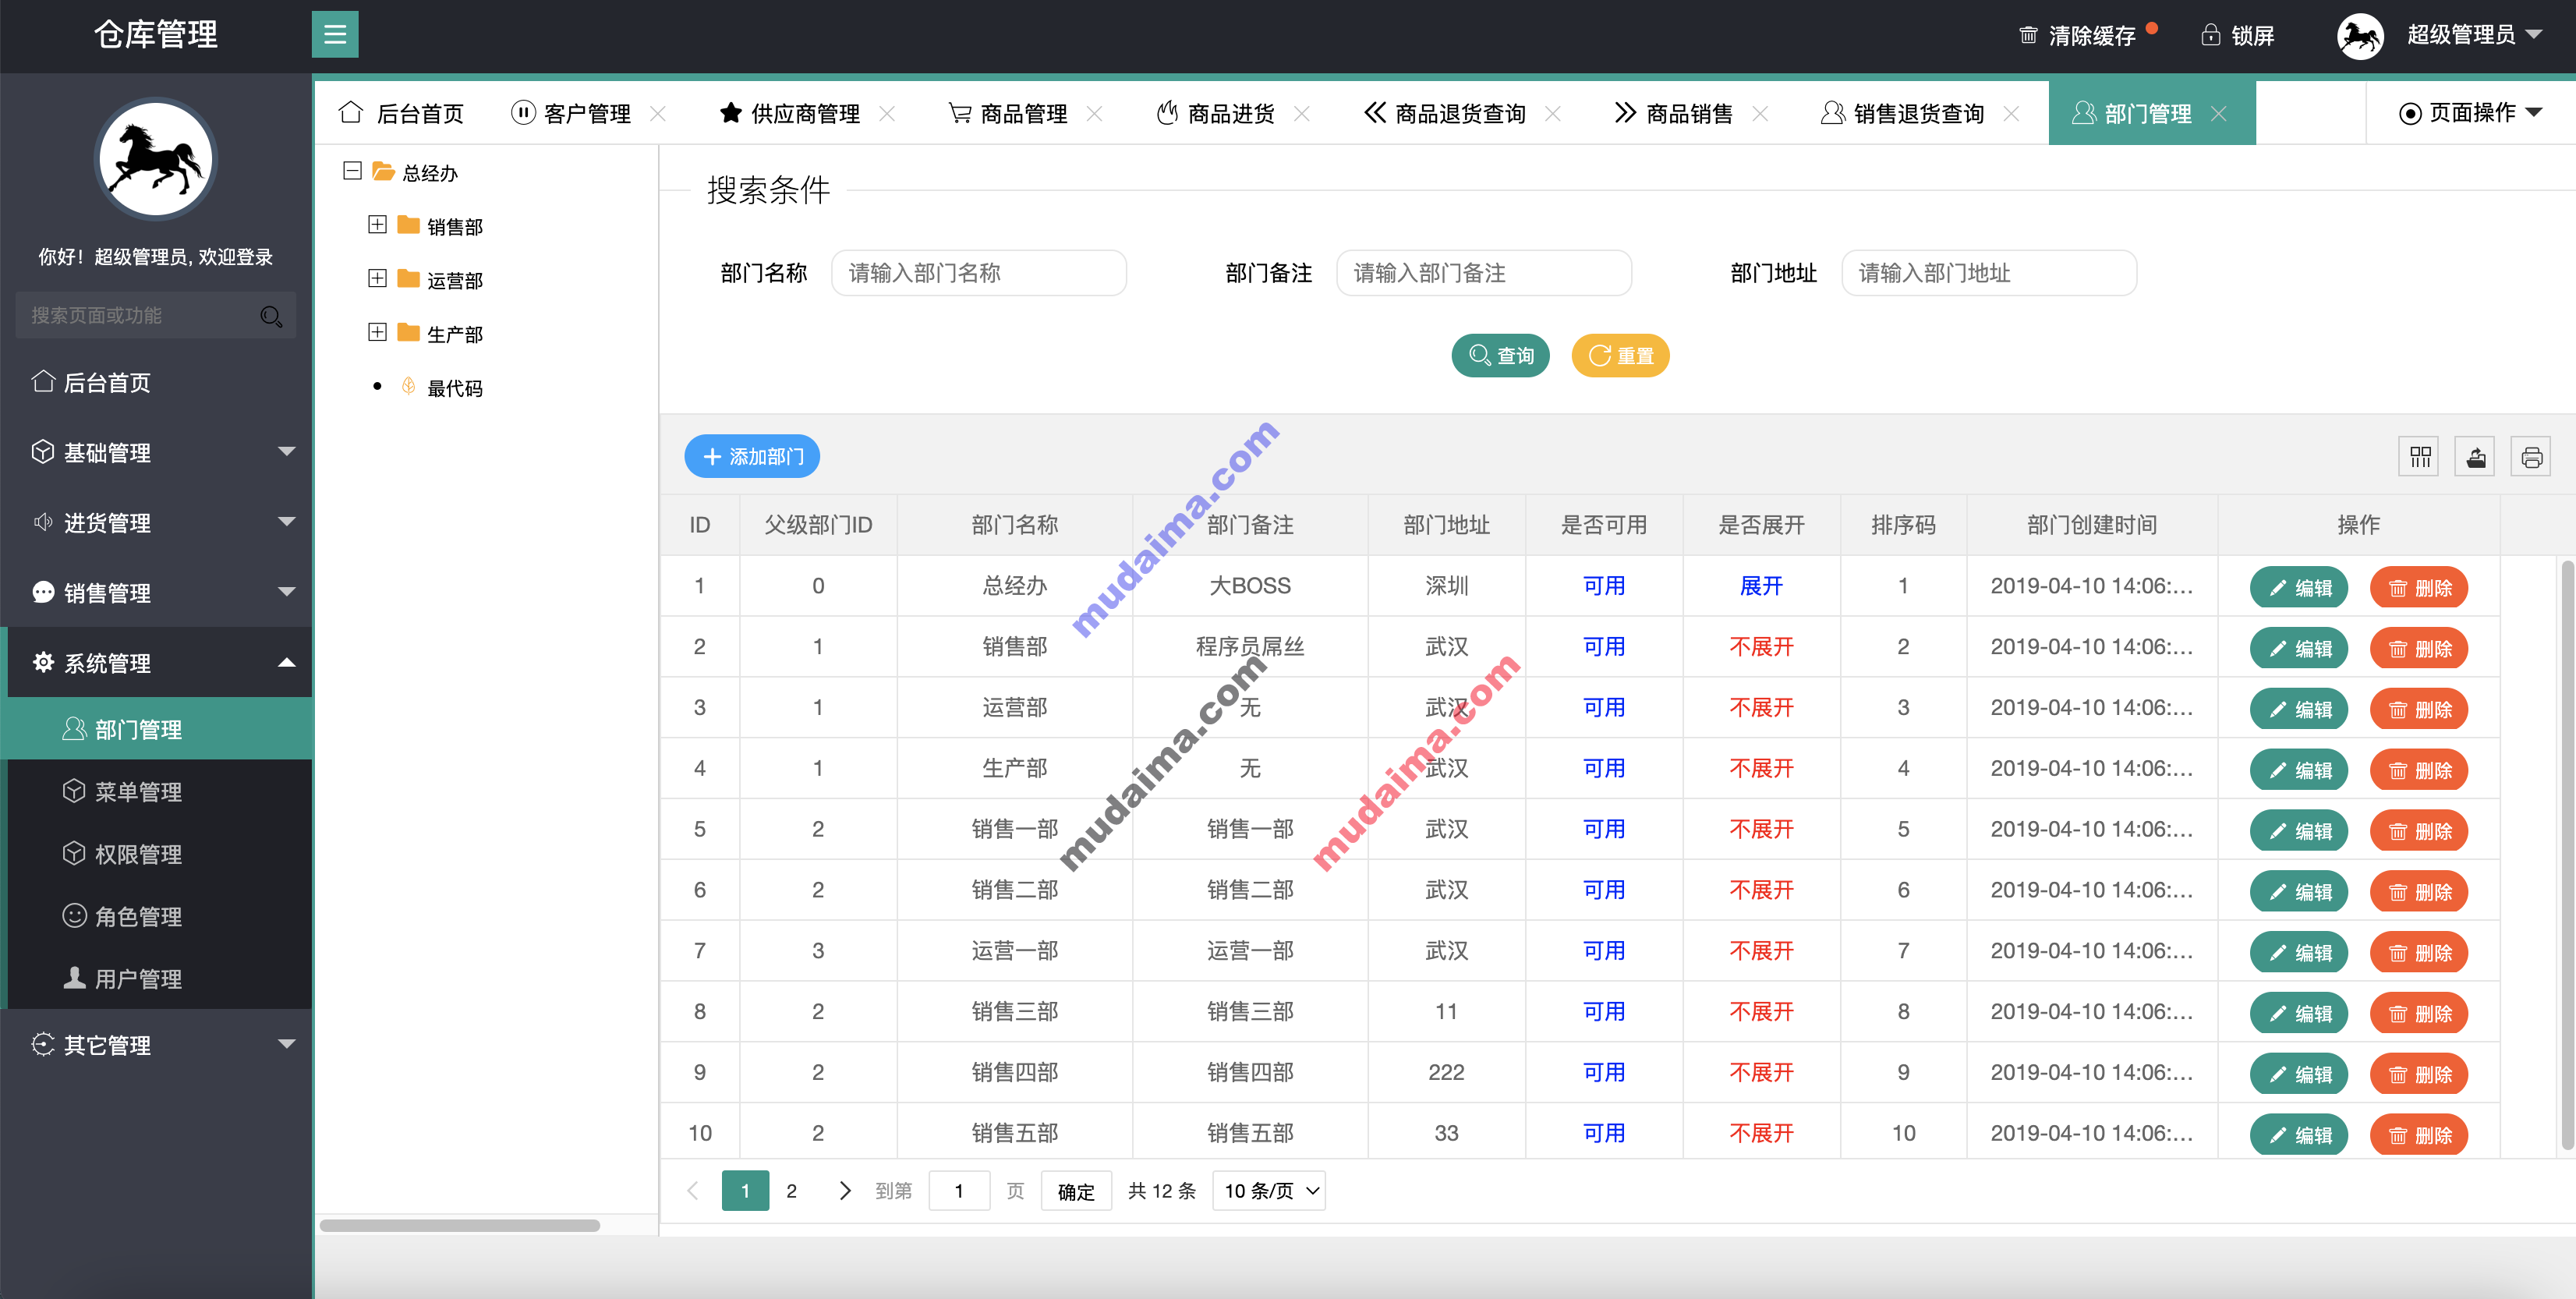Close the 商品销售 tab
Screen dimensions: 2576x1299
1761,114
